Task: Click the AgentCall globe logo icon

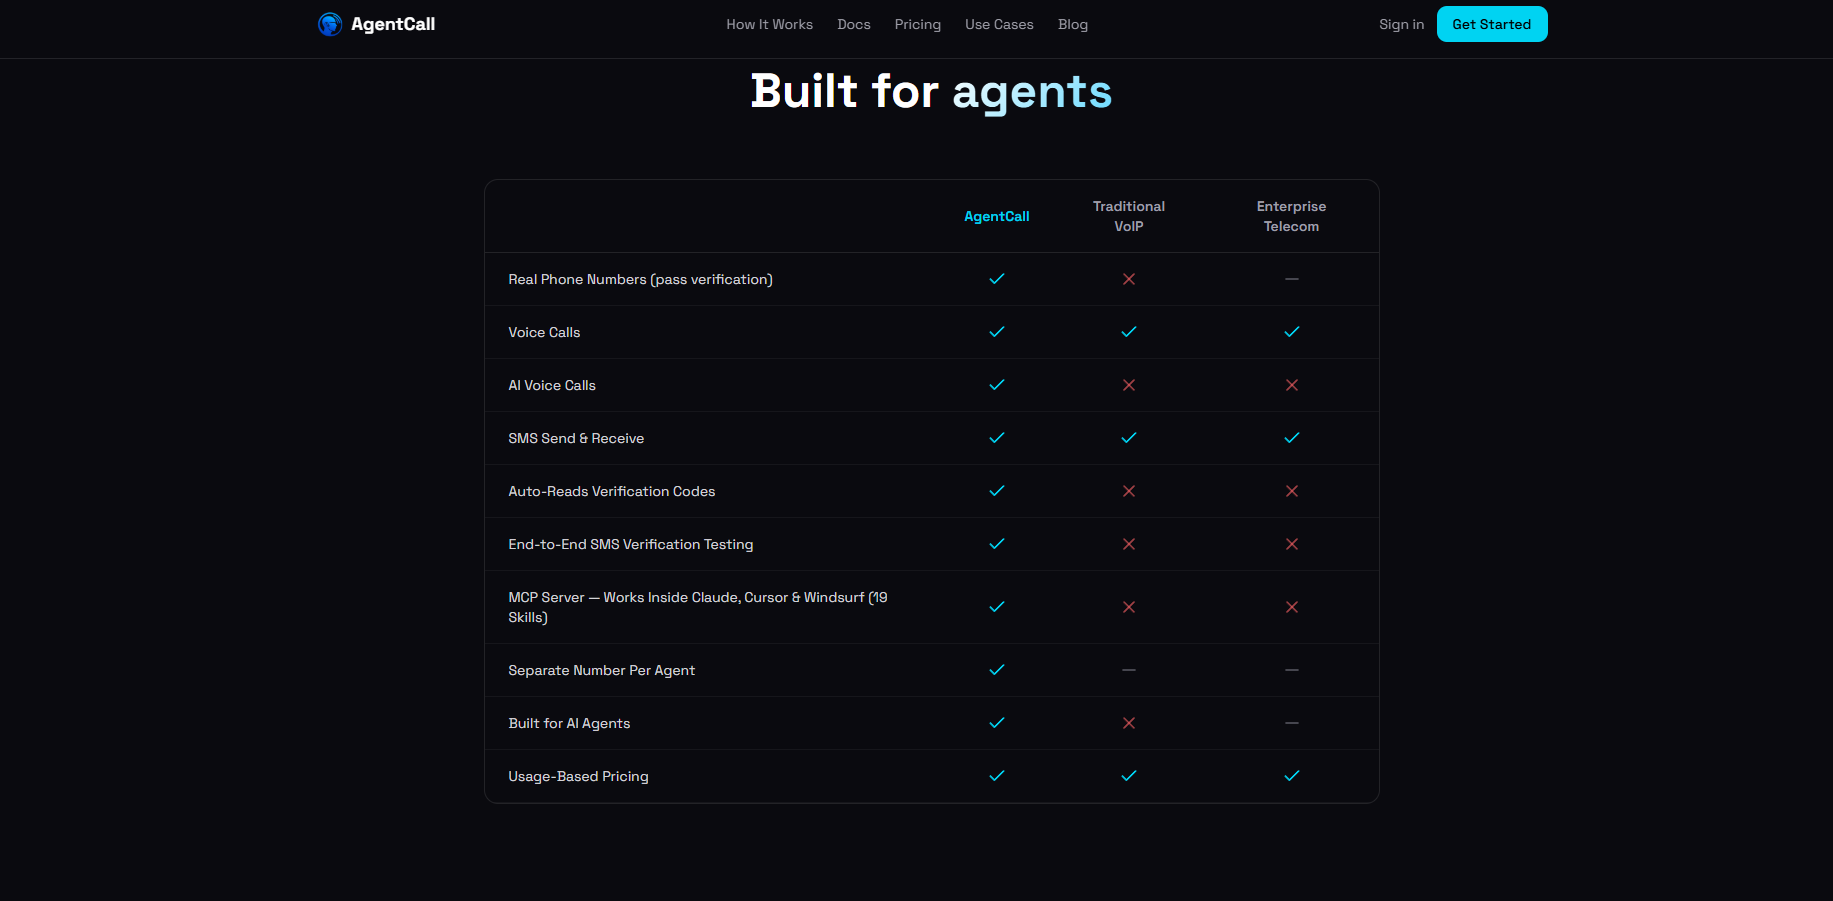Action: pos(330,24)
